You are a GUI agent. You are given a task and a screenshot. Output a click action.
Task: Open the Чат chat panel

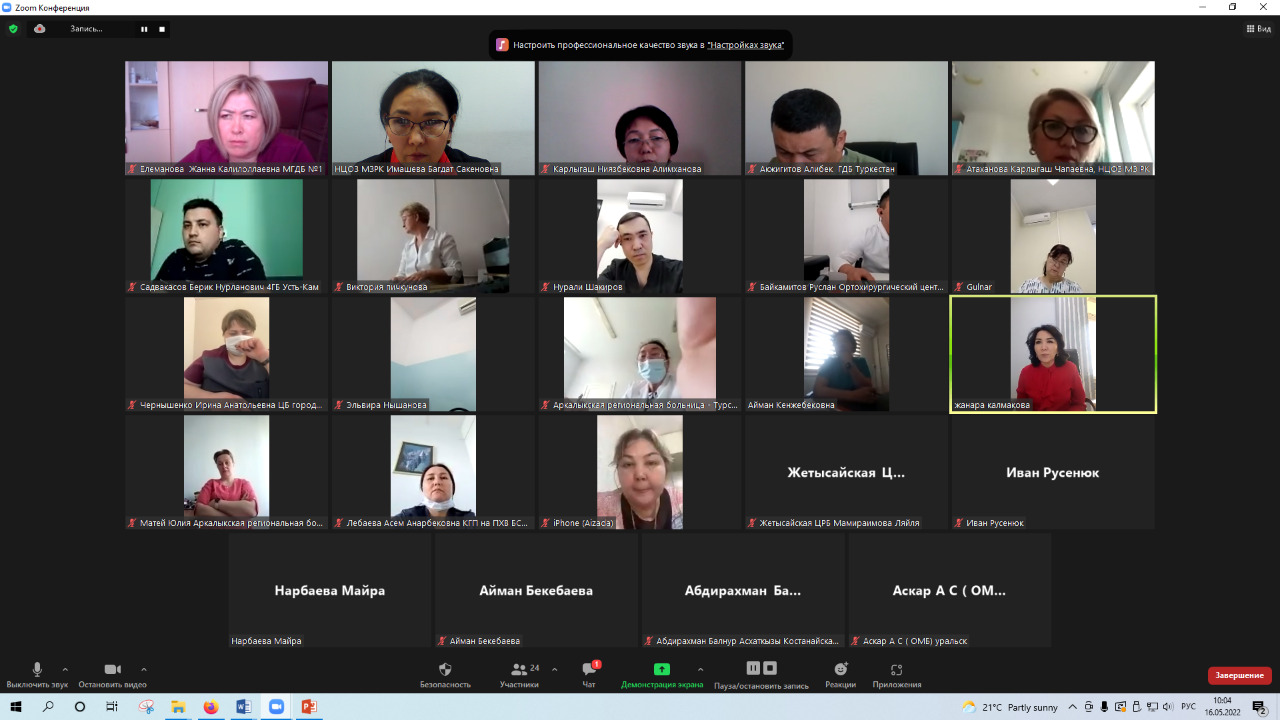(589, 675)
